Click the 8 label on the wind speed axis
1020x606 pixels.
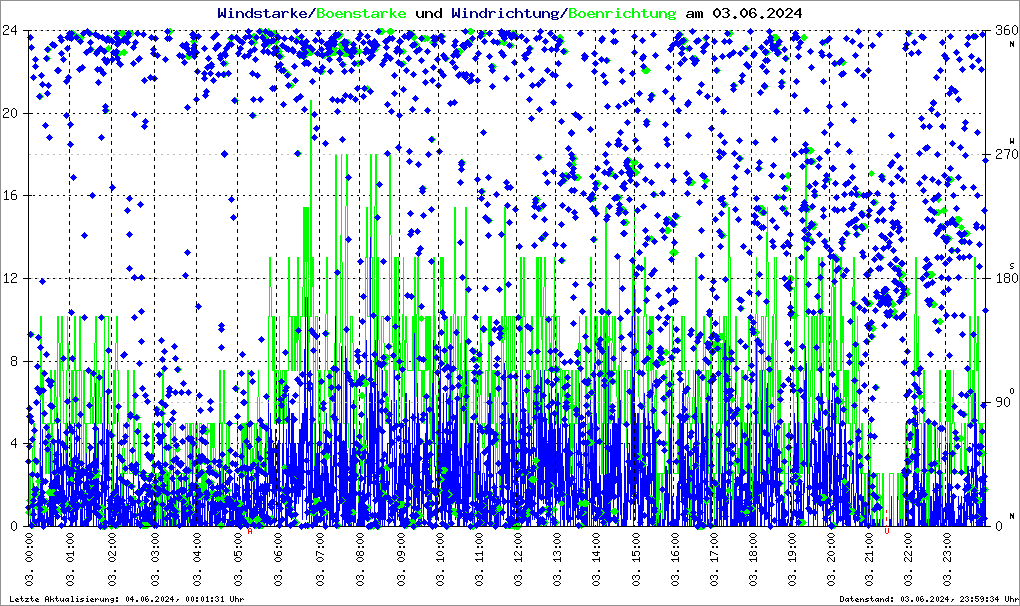[x=13, y=361]
